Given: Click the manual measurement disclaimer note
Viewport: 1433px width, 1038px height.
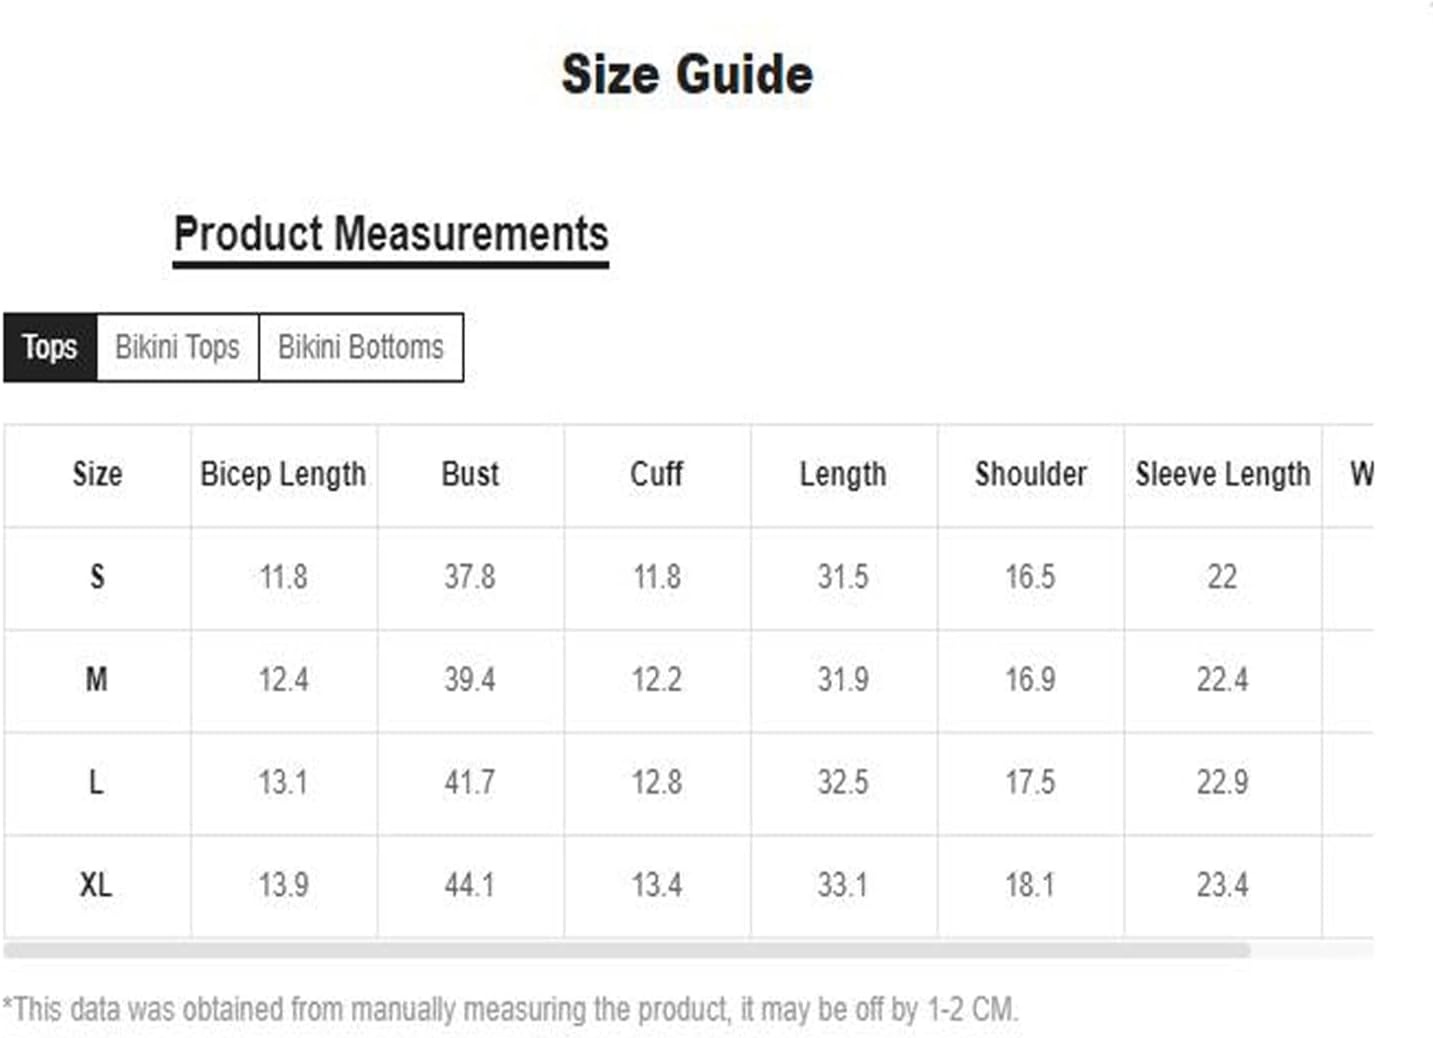Looking at the screenshot, I should (510, 1009).
